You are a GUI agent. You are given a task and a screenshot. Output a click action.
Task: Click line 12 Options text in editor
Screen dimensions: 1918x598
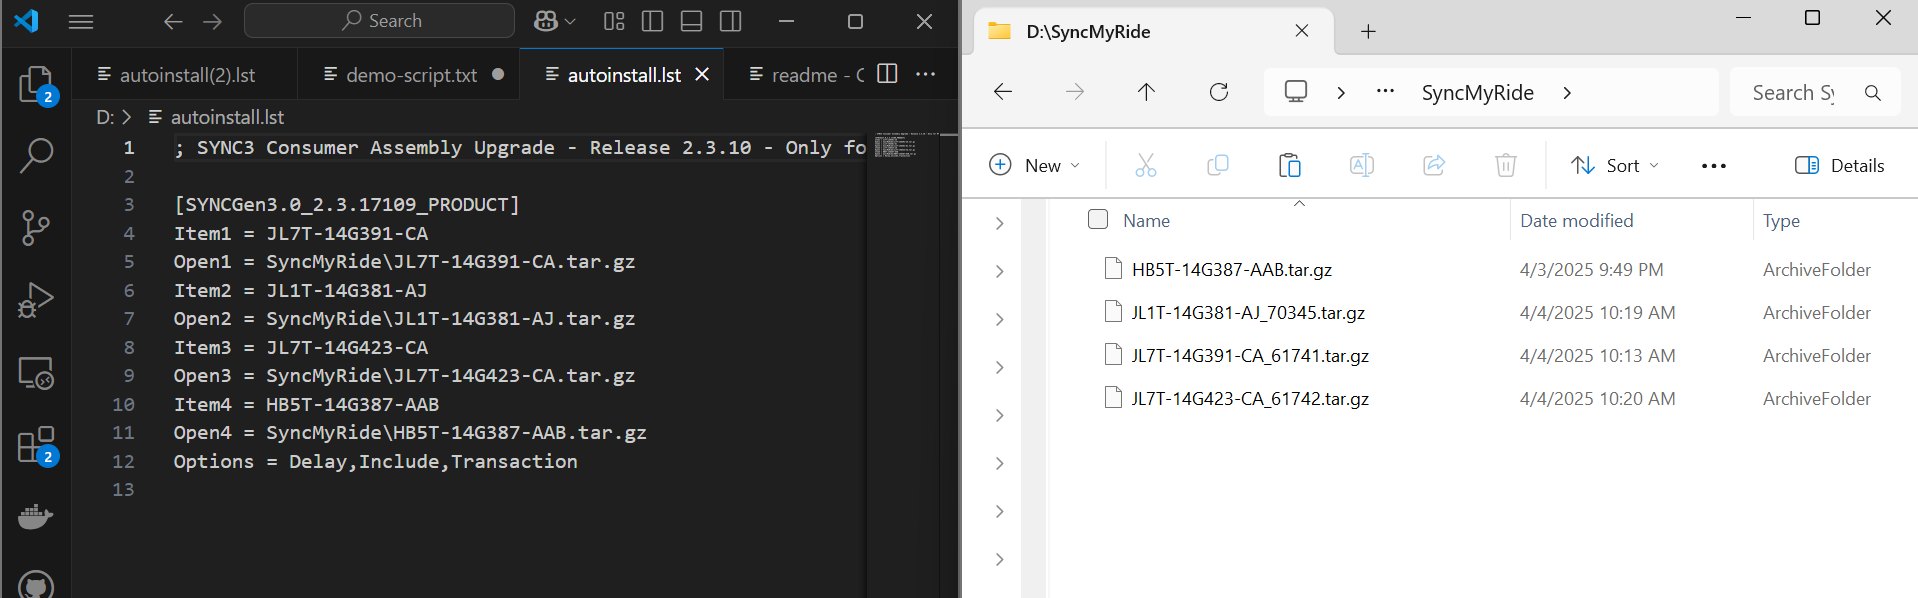coord(375,461)
